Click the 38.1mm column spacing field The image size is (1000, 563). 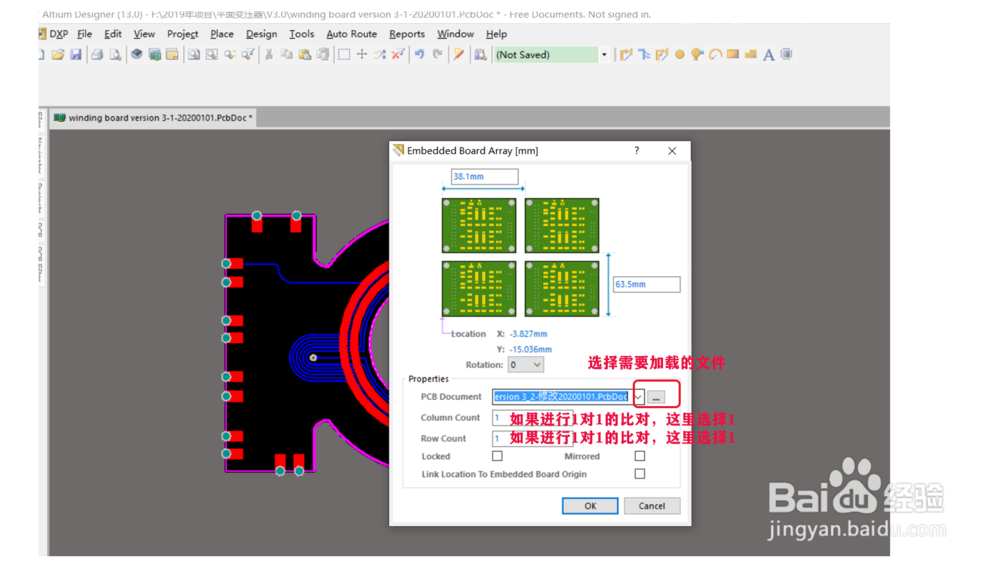(x=485, y=177)
